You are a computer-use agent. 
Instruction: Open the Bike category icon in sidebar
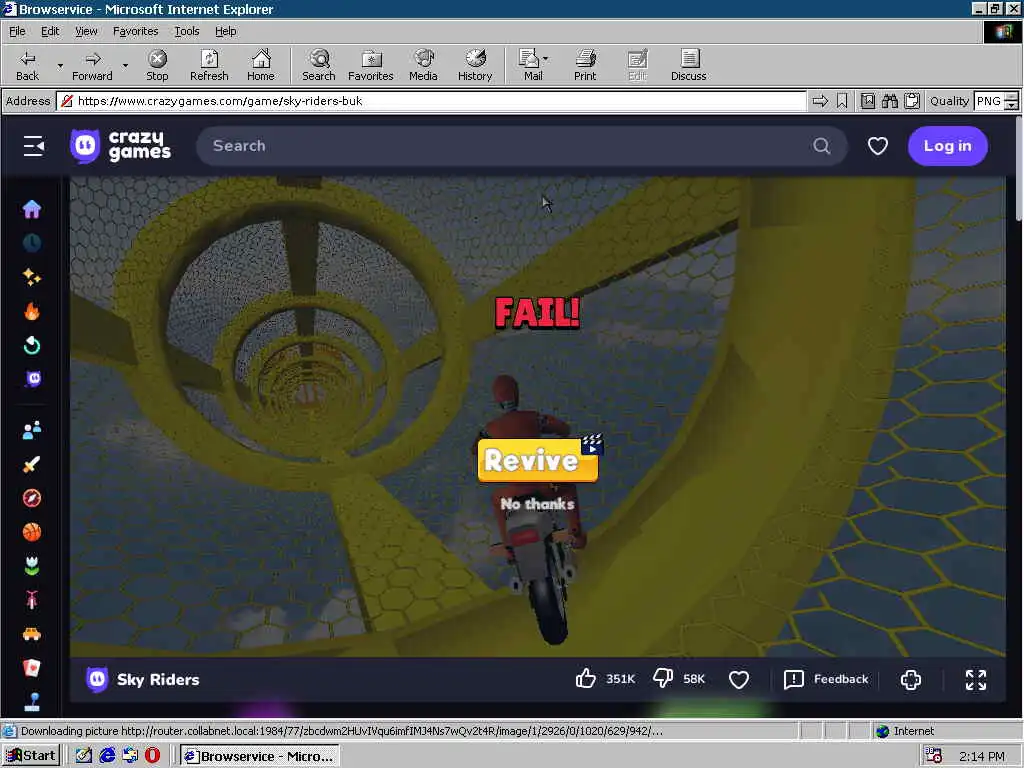tap(31, 600)
